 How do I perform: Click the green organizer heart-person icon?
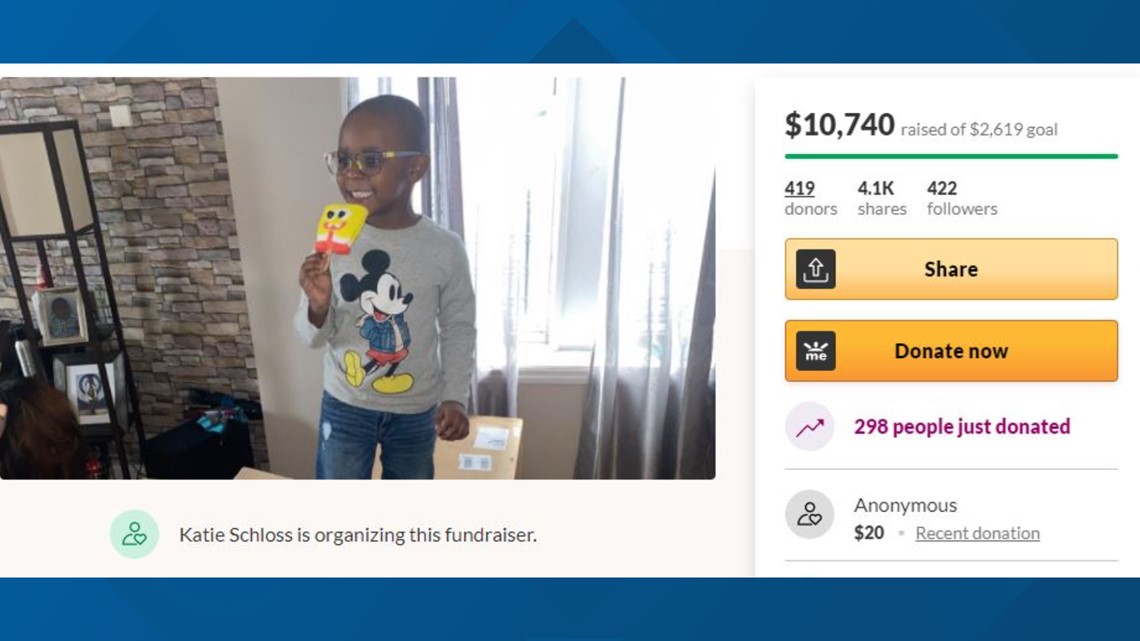(135, 534)
